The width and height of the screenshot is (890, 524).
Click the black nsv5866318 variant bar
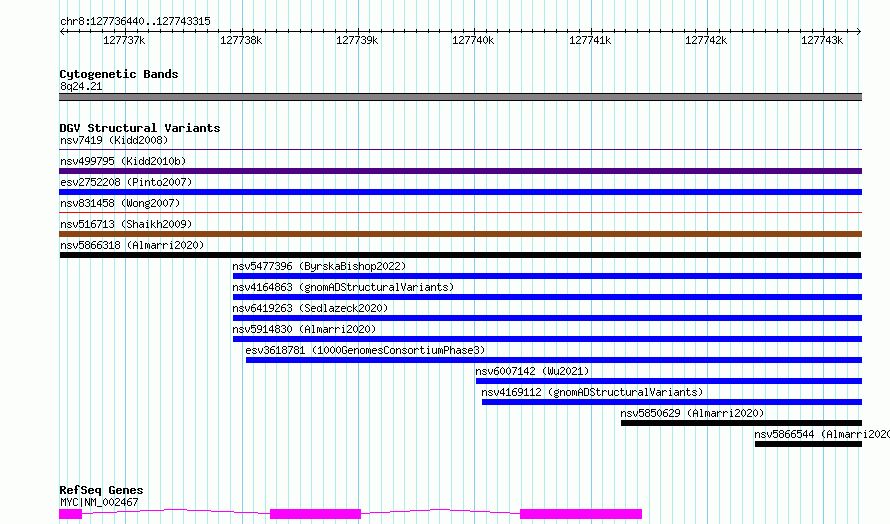460,255
